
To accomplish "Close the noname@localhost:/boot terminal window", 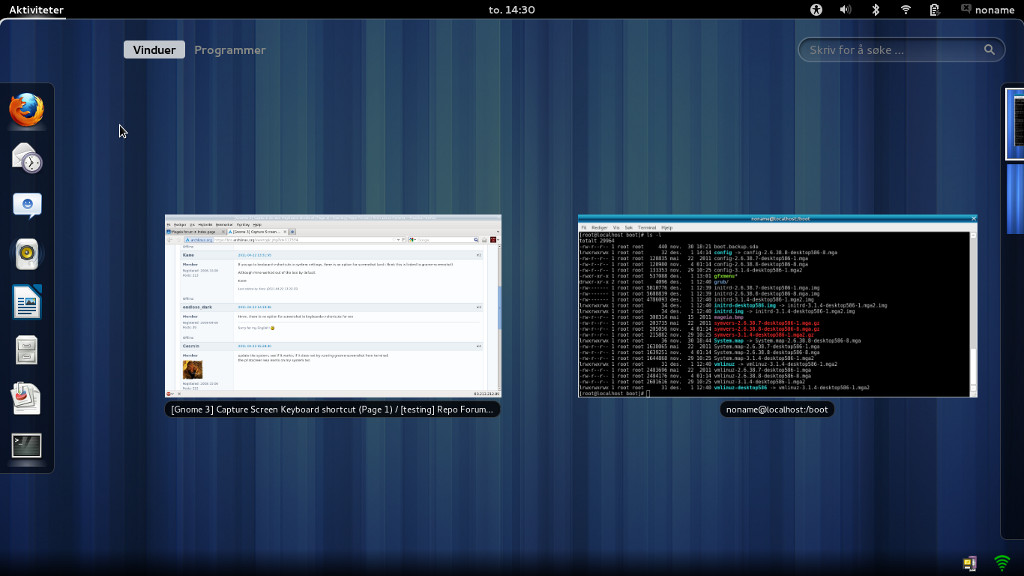I will click(x=973, y=219).
